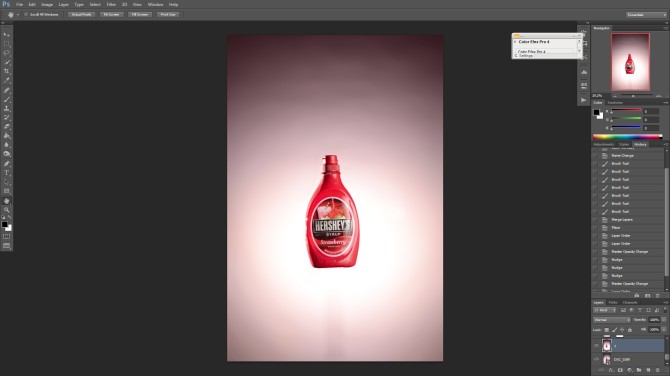Select the Paint Bucket tool
Viewport: 670px width, 376px height.
(x=6, y=136)
